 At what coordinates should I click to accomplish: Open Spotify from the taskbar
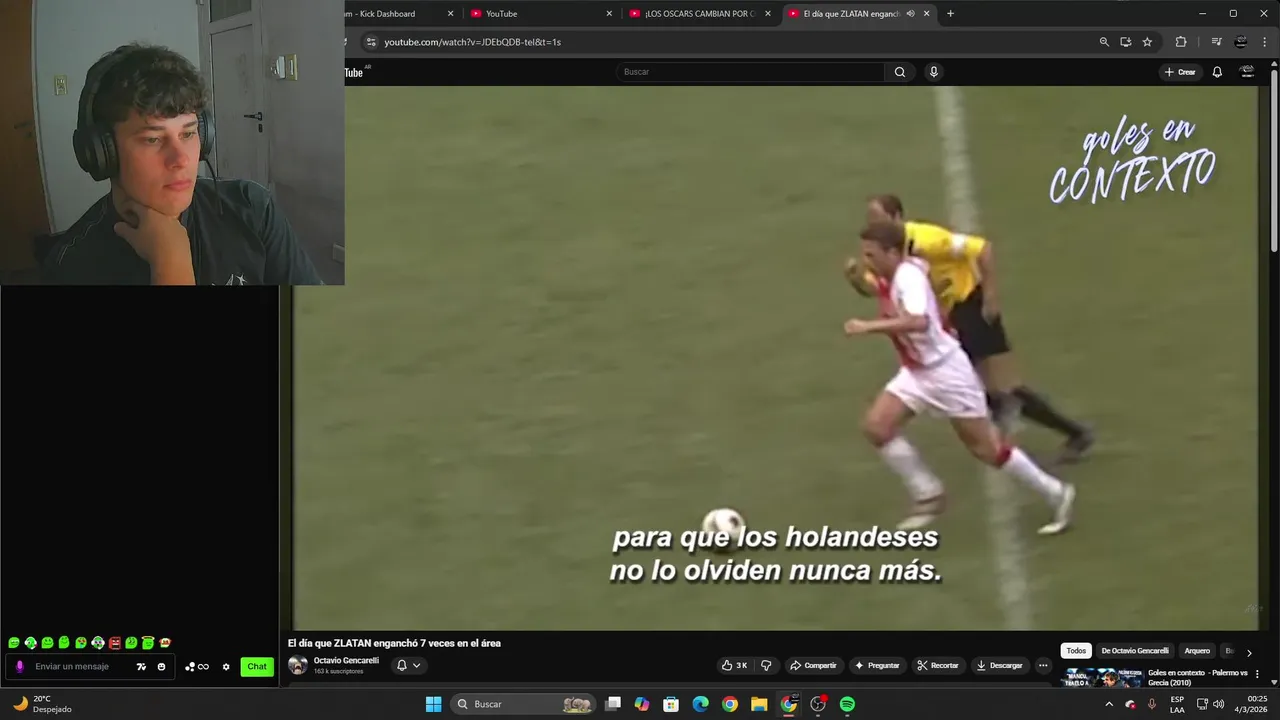click(847, 704)
